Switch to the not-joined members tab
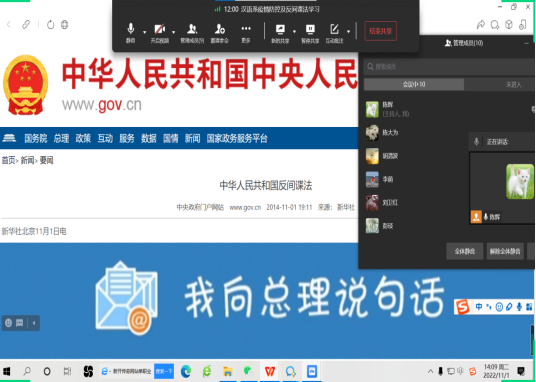The image size is (536, 382). tap(513, 84)
